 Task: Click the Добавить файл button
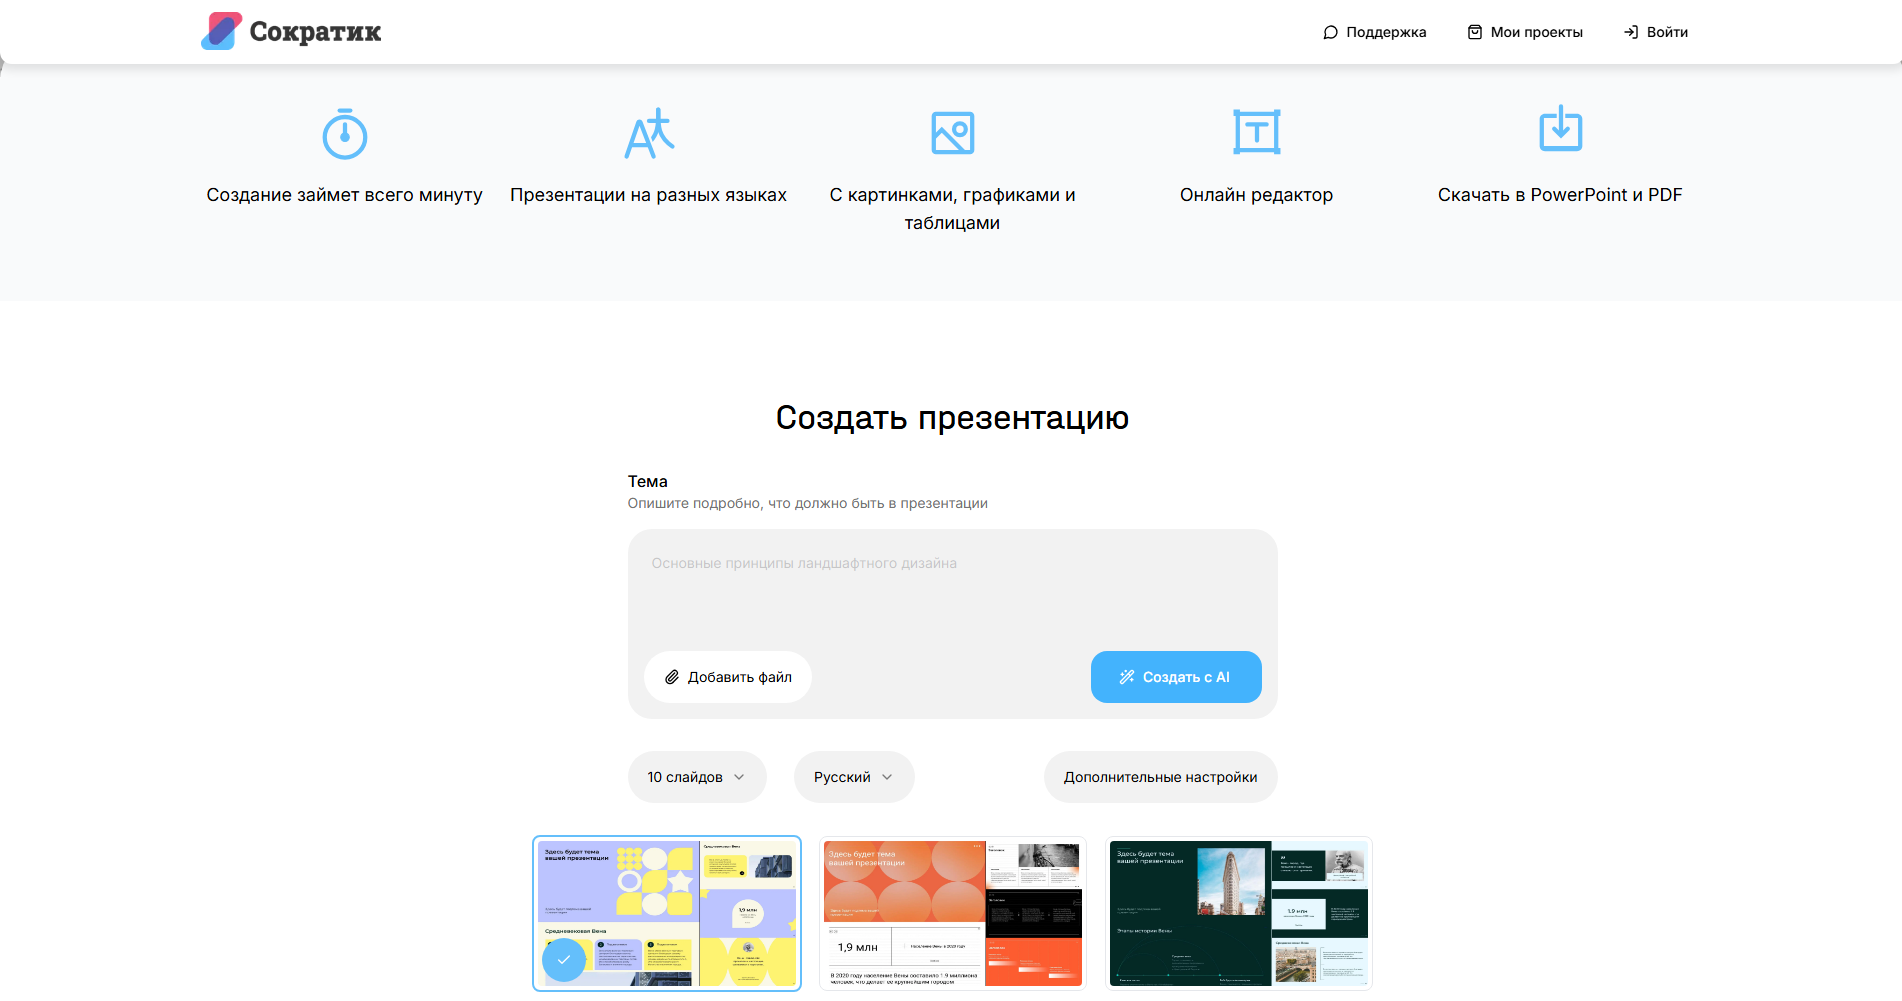(x=728, y=677)
